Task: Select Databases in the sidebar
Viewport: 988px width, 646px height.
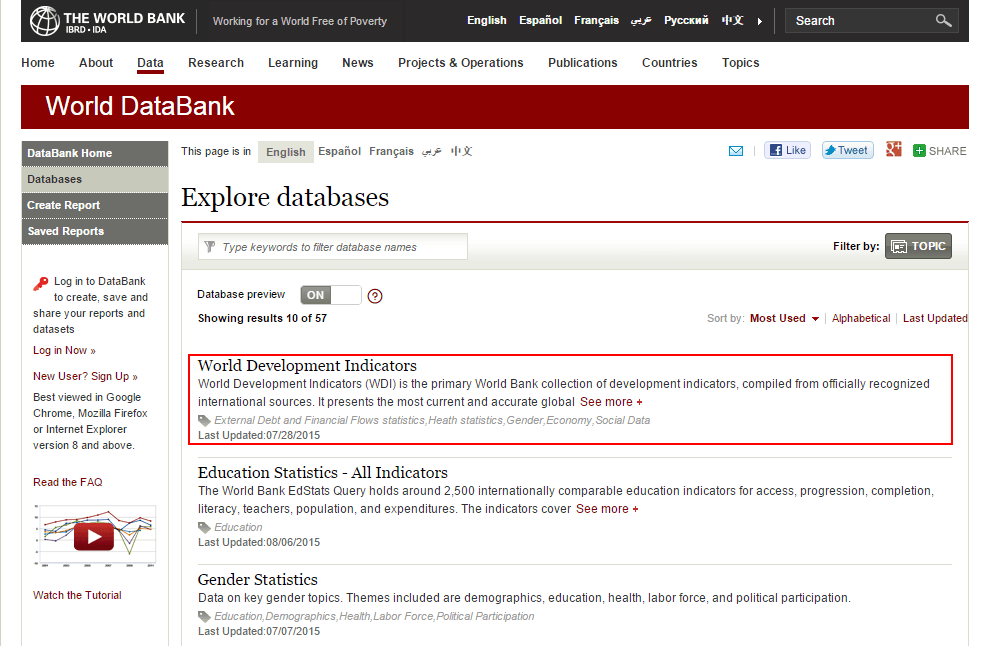Action: coord(95,180)
